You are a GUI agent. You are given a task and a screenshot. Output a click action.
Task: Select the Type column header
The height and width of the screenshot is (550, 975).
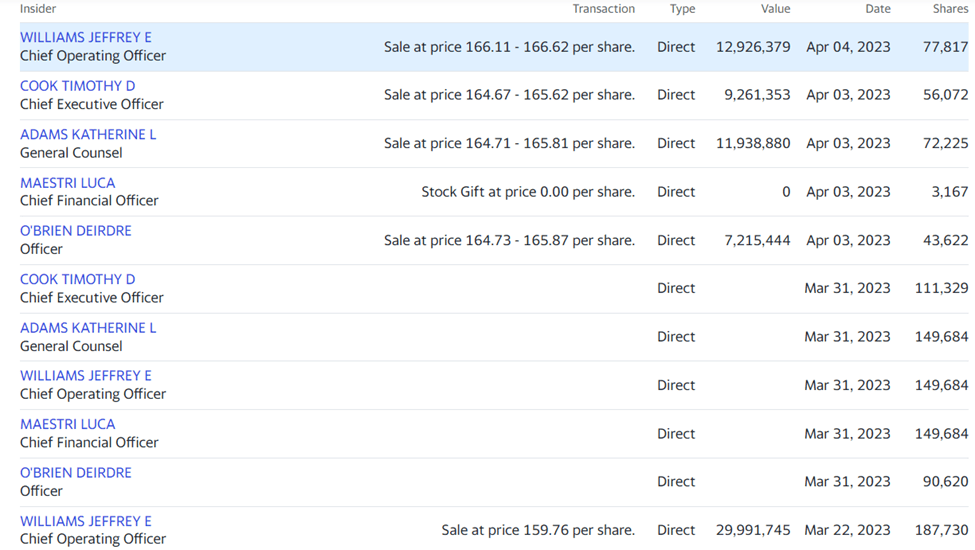[682, 9]
